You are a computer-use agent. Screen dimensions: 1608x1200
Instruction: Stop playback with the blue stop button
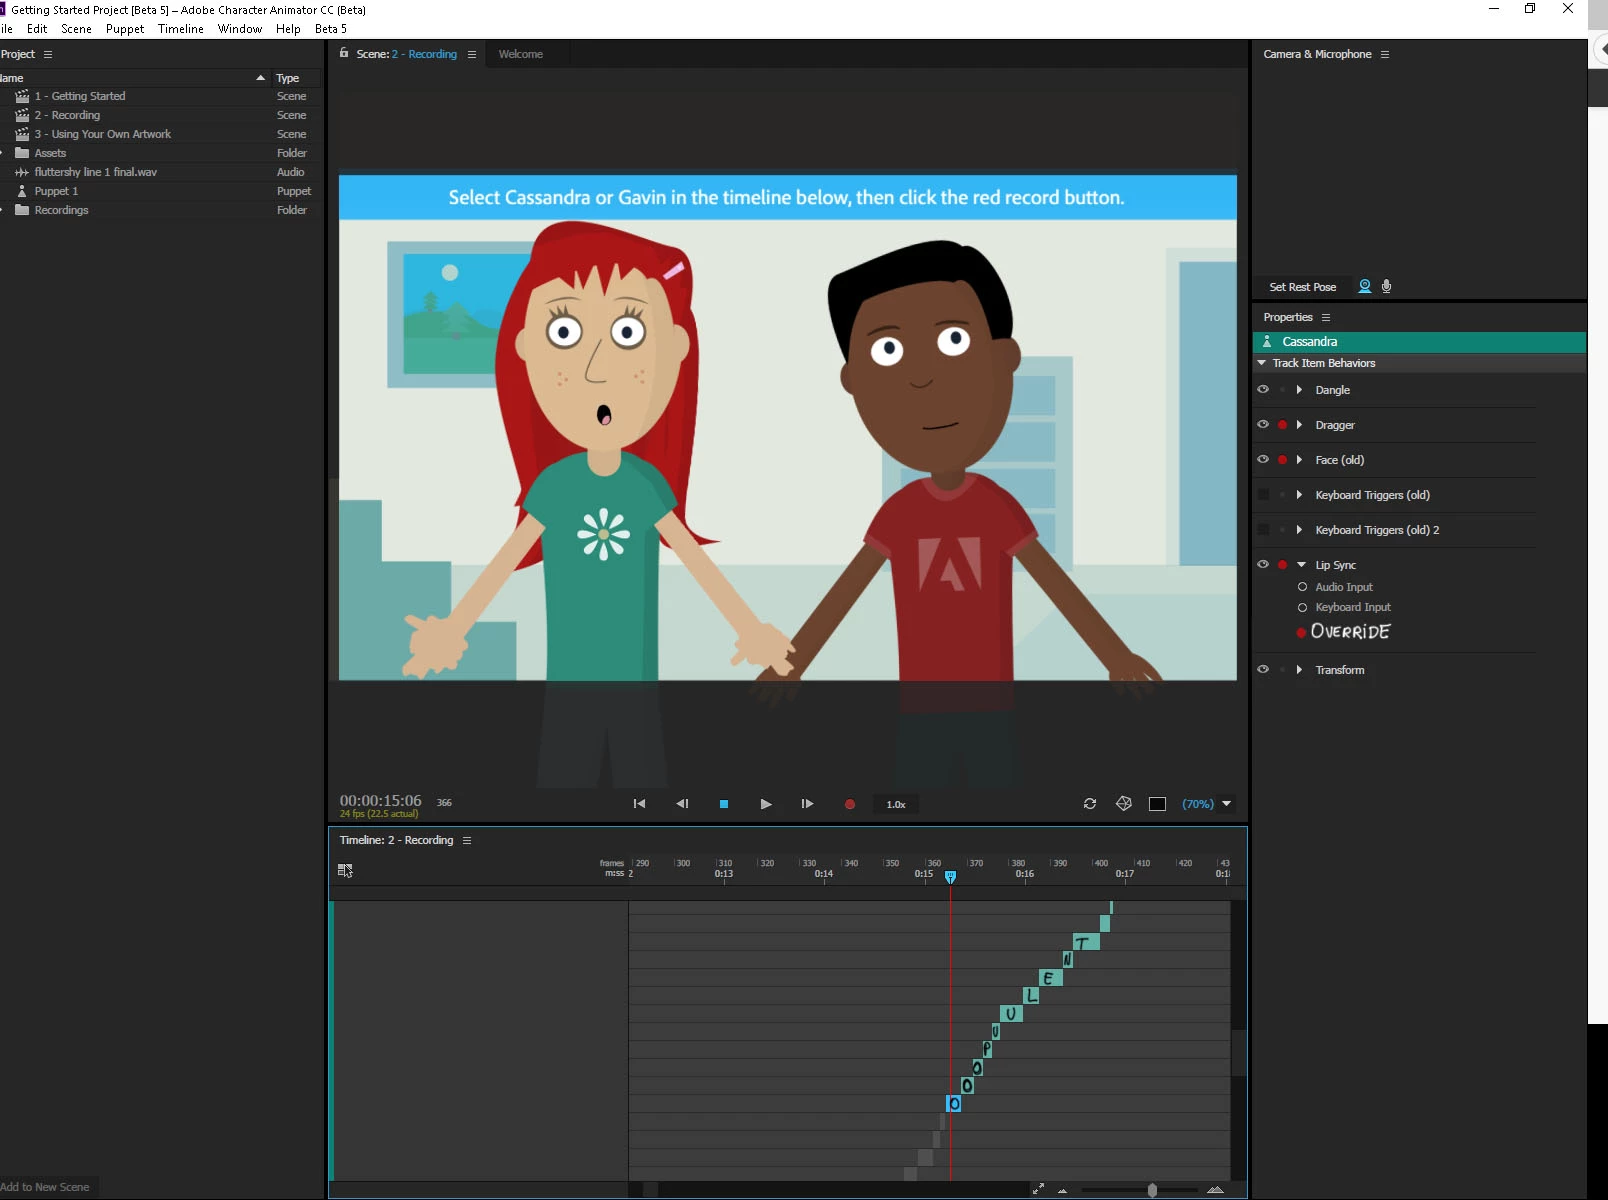(724, 804)
